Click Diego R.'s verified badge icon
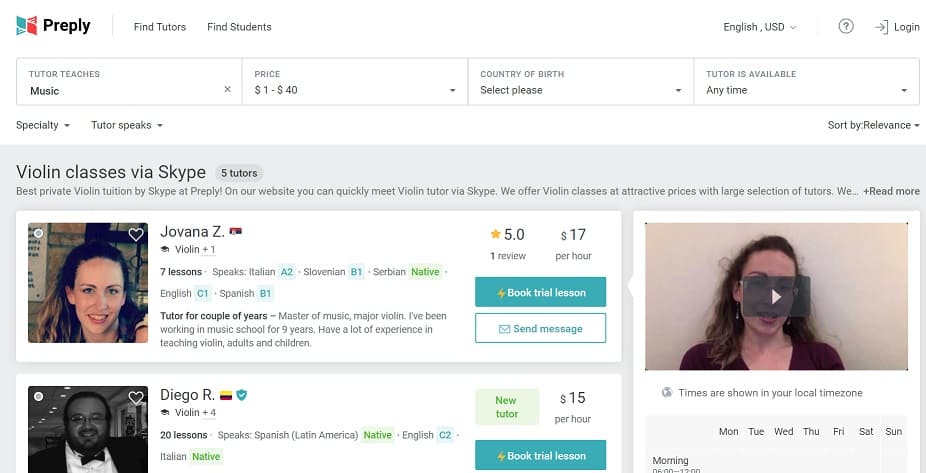 [241, 395]
